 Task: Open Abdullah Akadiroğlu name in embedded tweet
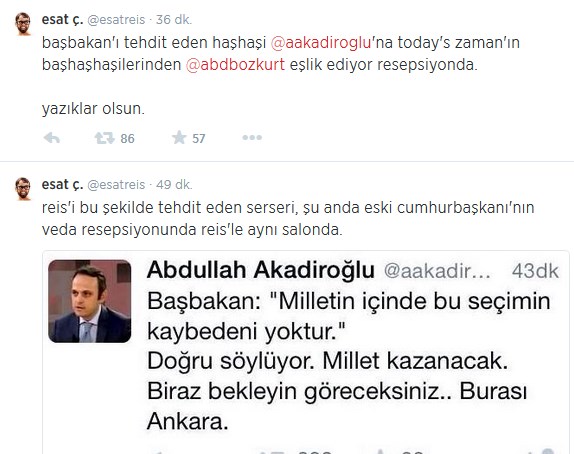[261, 270]
